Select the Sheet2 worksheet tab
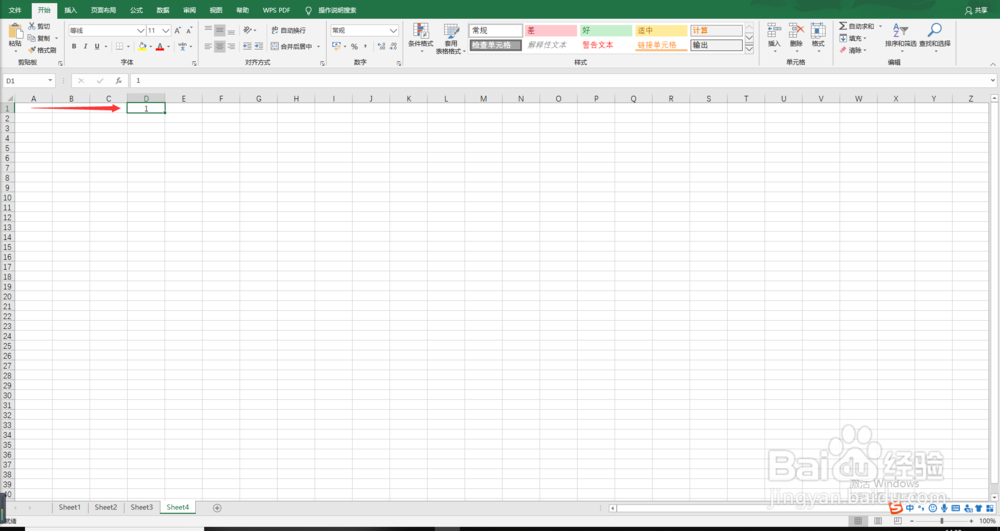Image resolution: width=1000 pixels, height=531 pixels. click(x=106, y=507)
